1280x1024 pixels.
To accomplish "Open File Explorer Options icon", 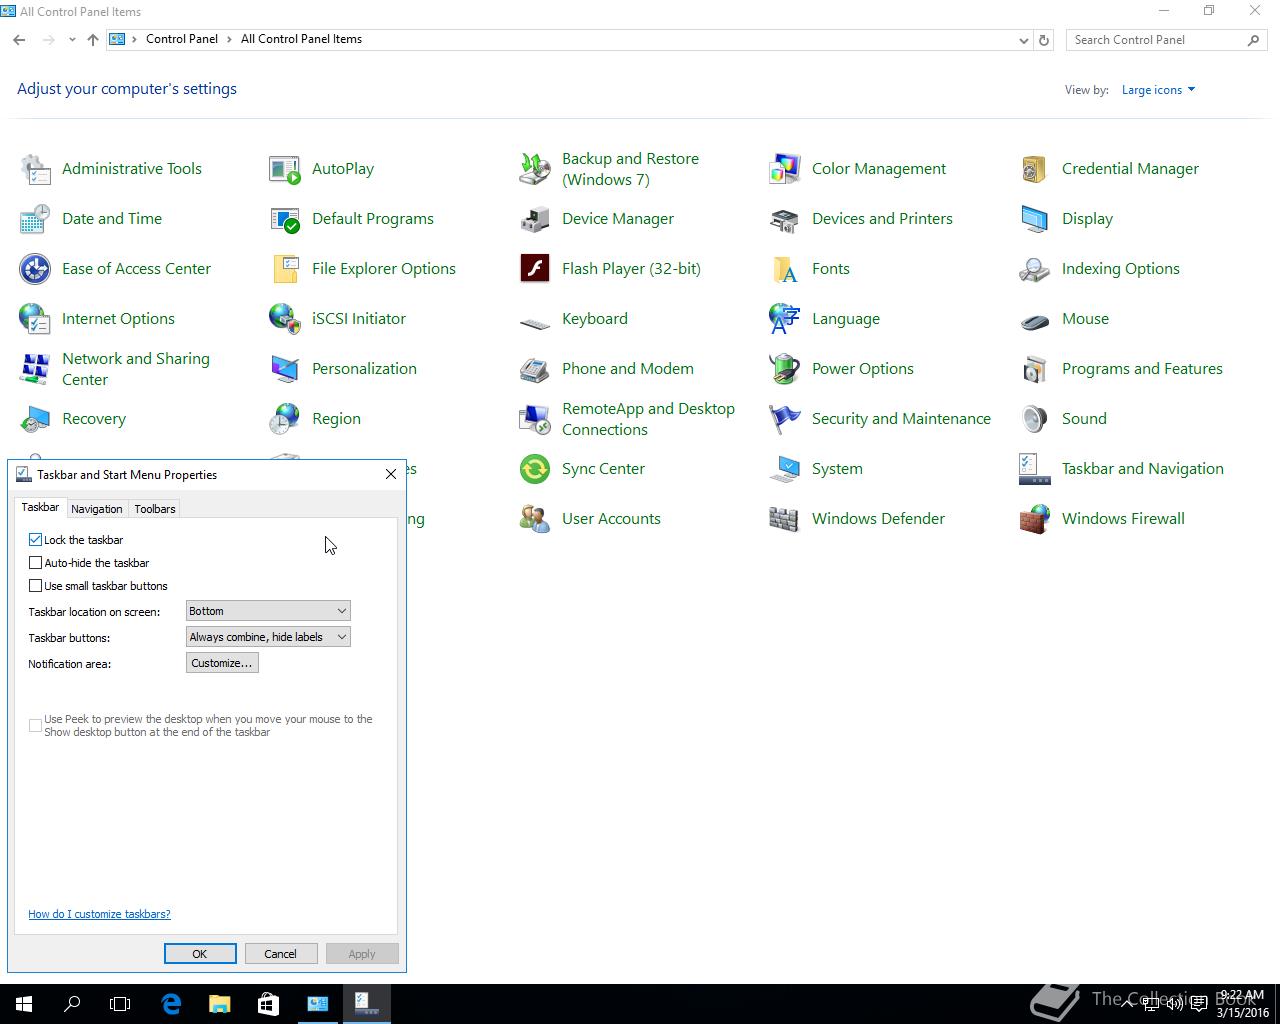I will (x=285, y=269).
